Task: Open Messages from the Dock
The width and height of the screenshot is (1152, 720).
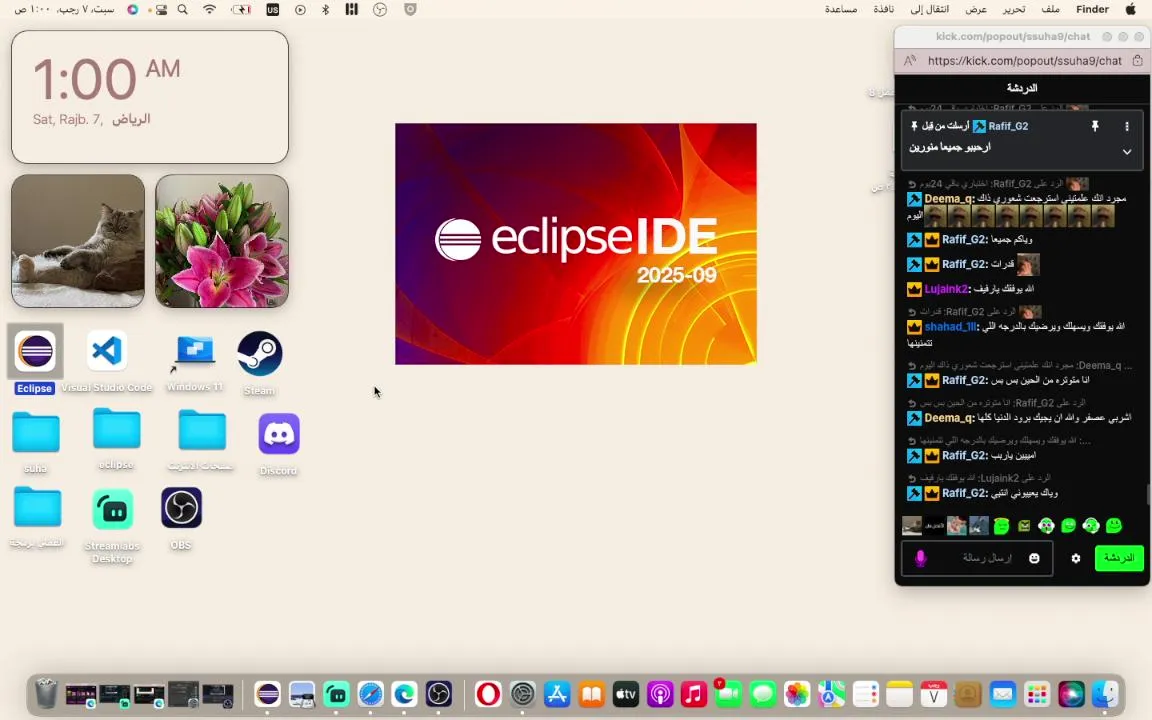Action: point(763,694)
